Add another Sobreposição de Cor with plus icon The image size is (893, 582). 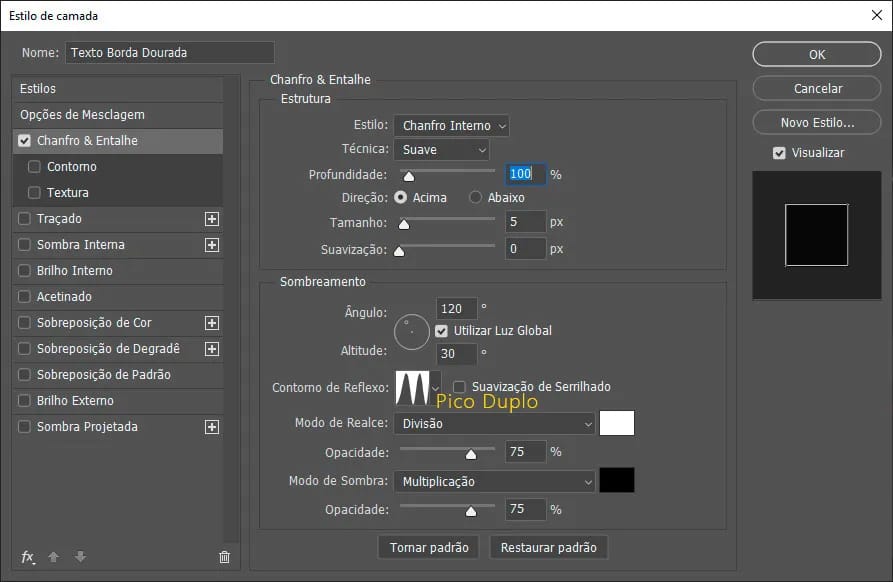(212, 323)
